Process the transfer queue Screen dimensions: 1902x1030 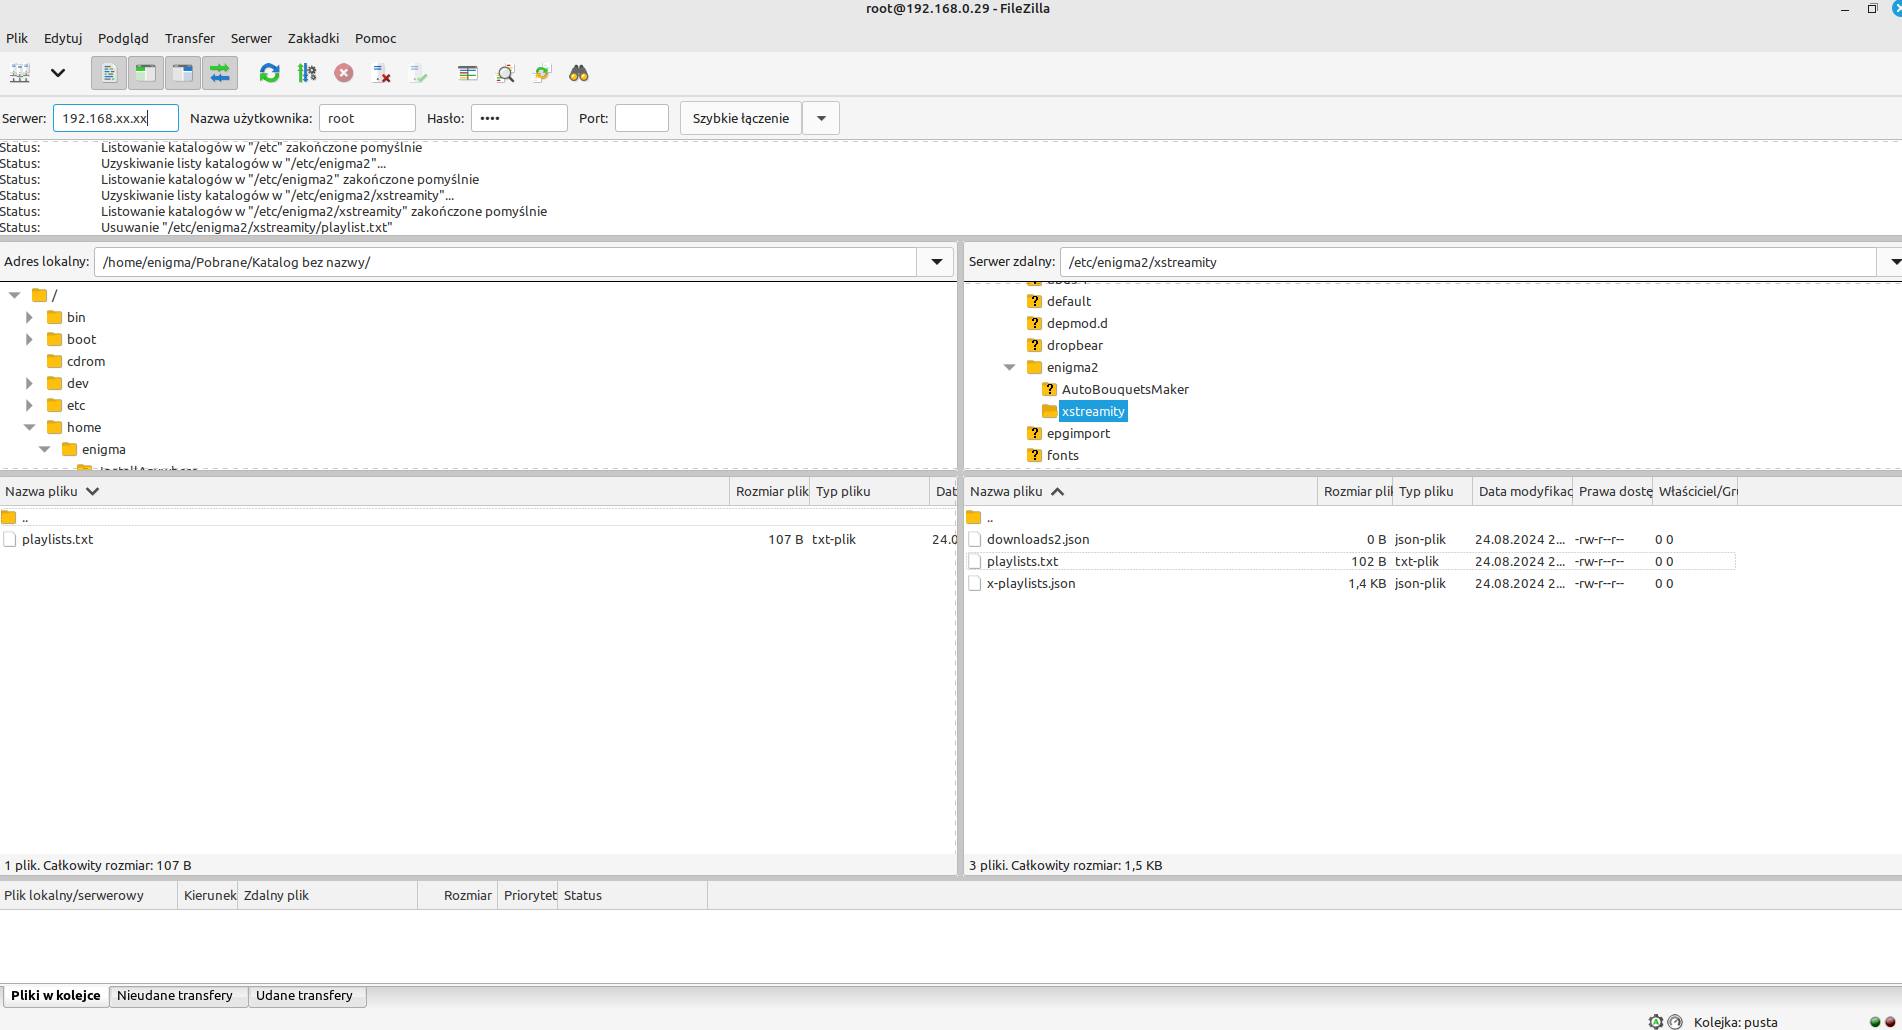[307, 73]
